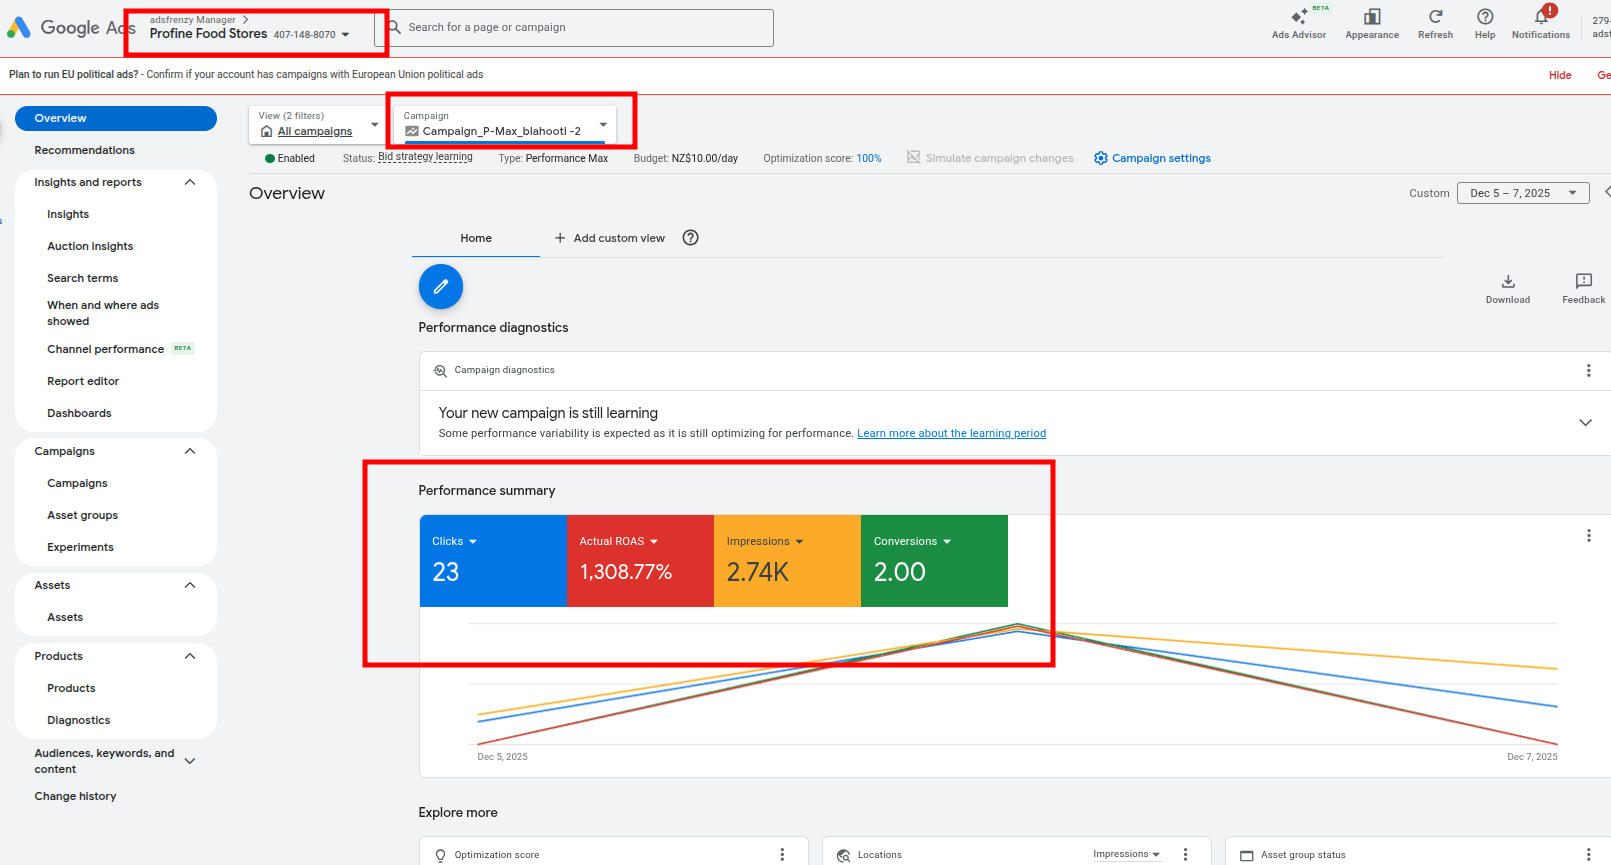The height and width of the screenshot is (865, 1611).
Task: Open Dashboards page
Action: (x=79, y=413)
